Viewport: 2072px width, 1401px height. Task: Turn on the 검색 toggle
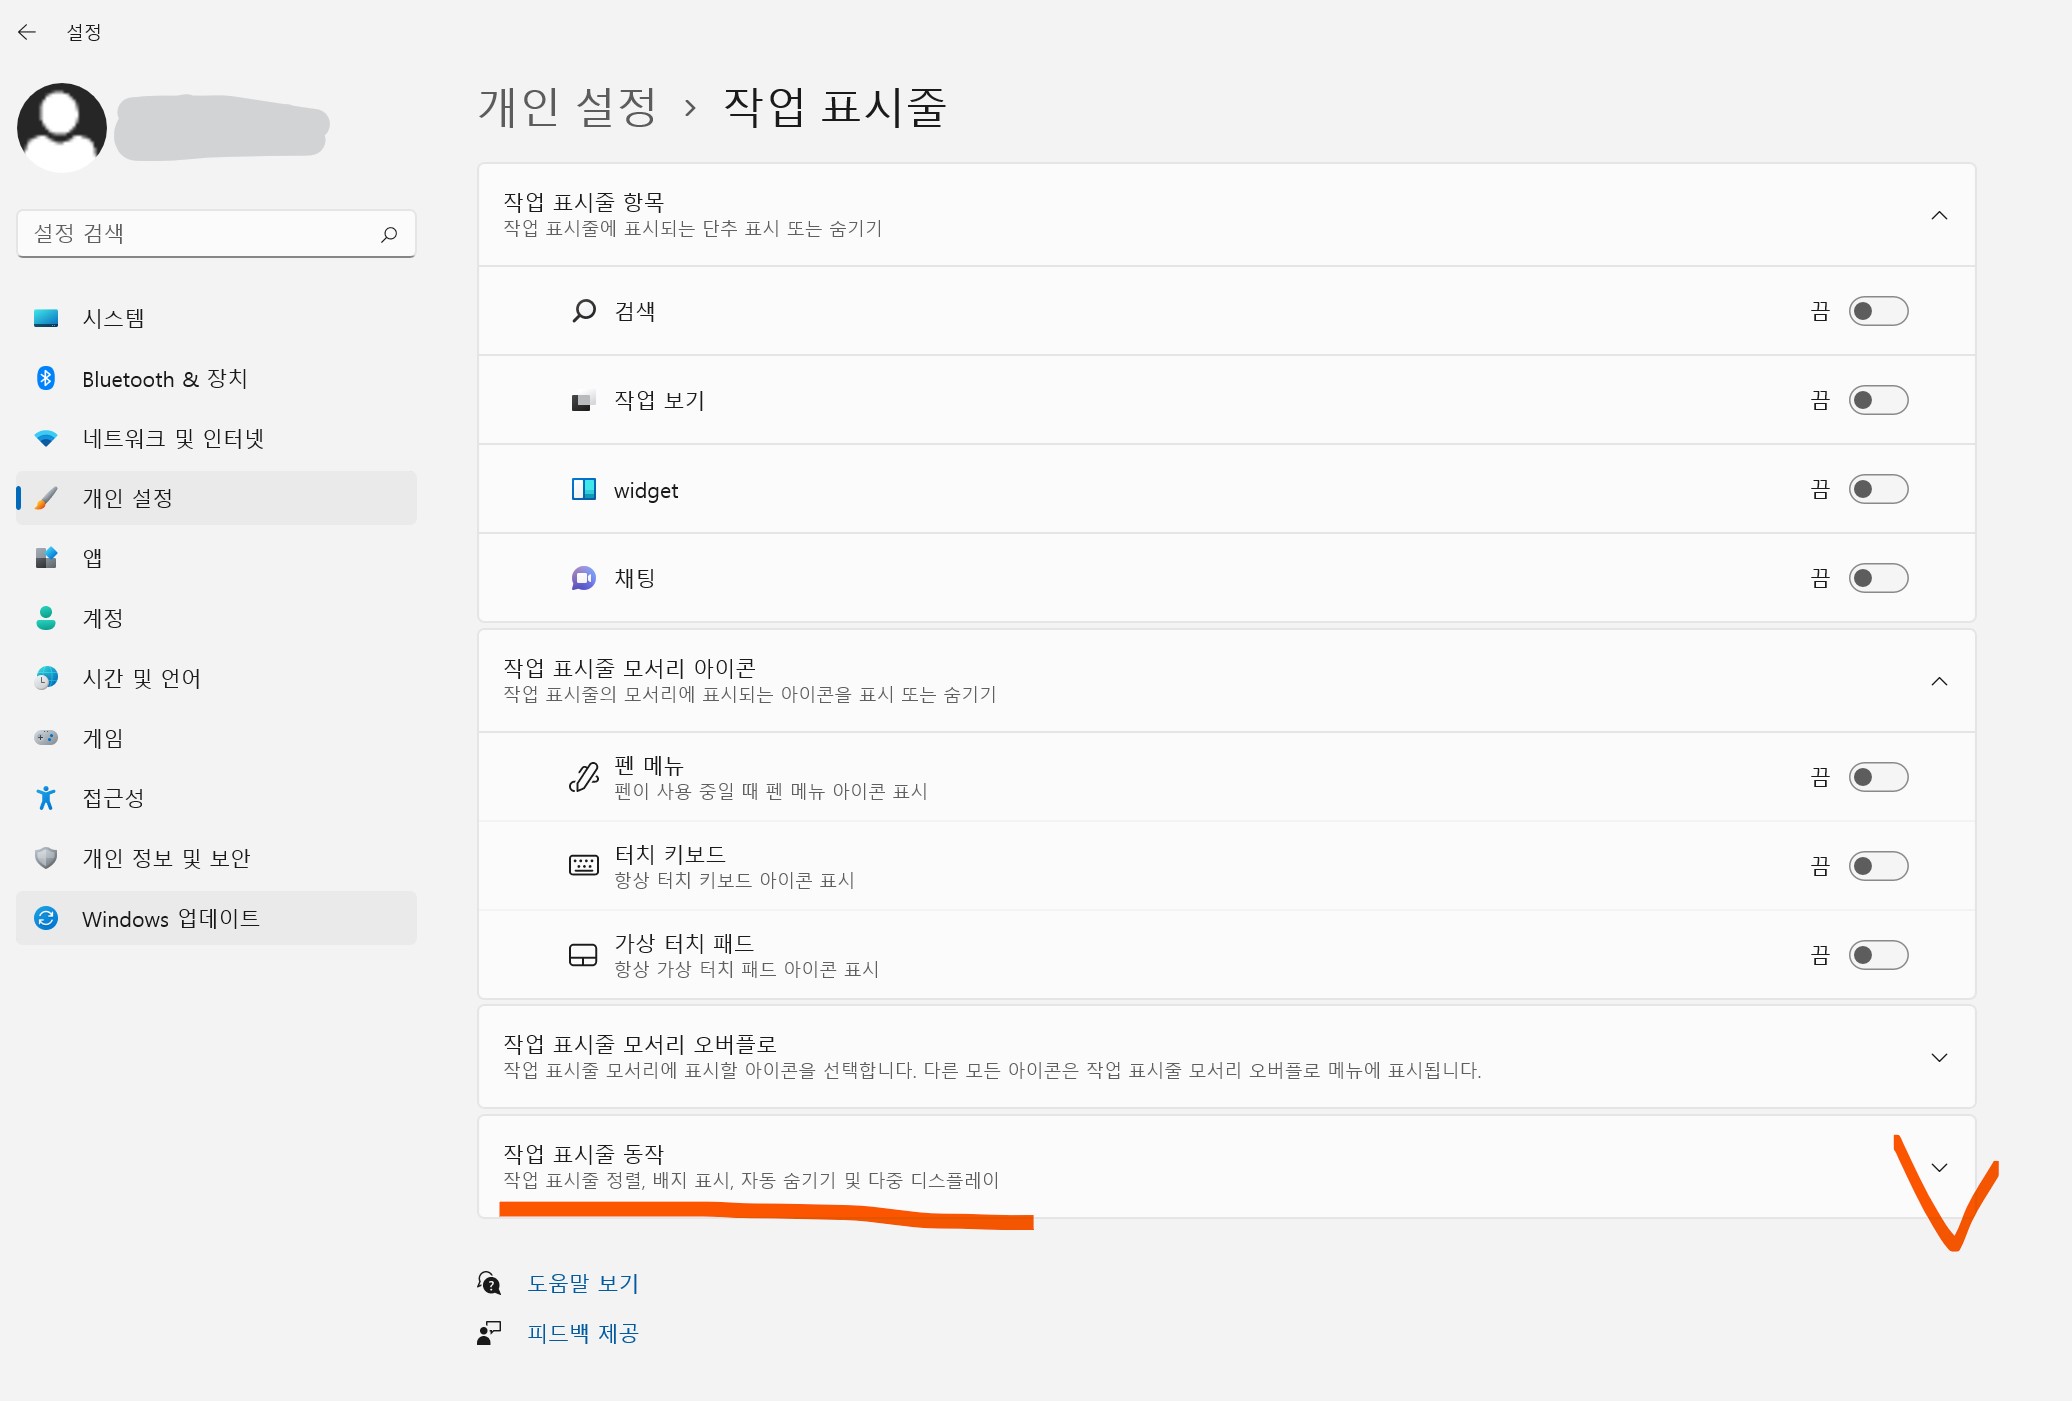(x=1877, y=311)
